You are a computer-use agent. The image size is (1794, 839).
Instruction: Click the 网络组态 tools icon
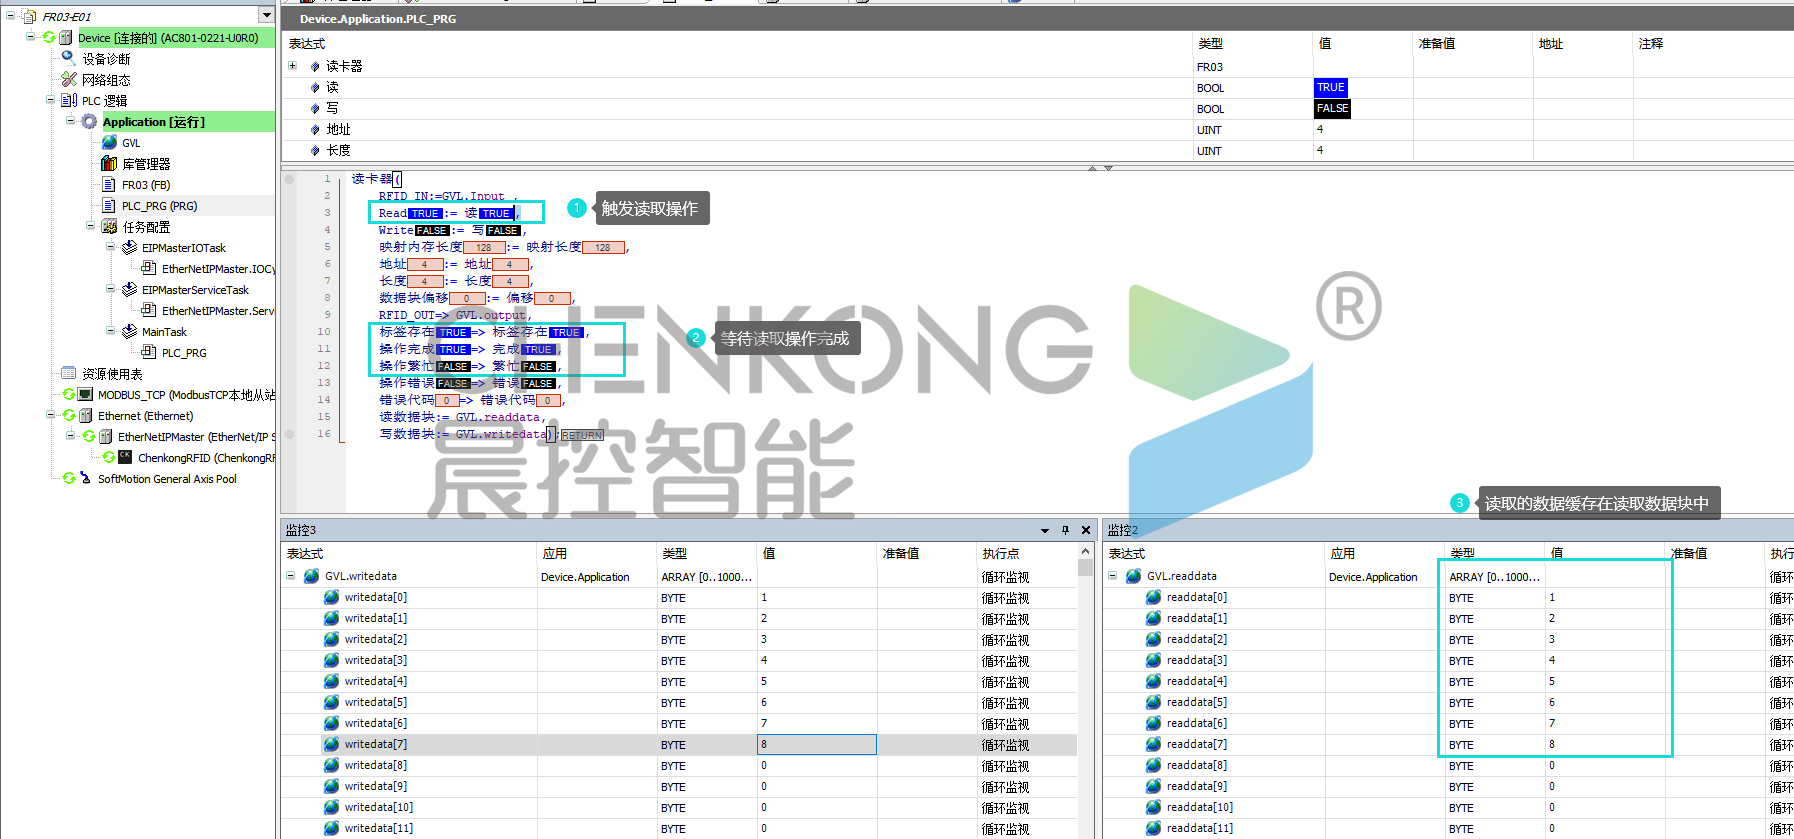[x=69, y=79]
